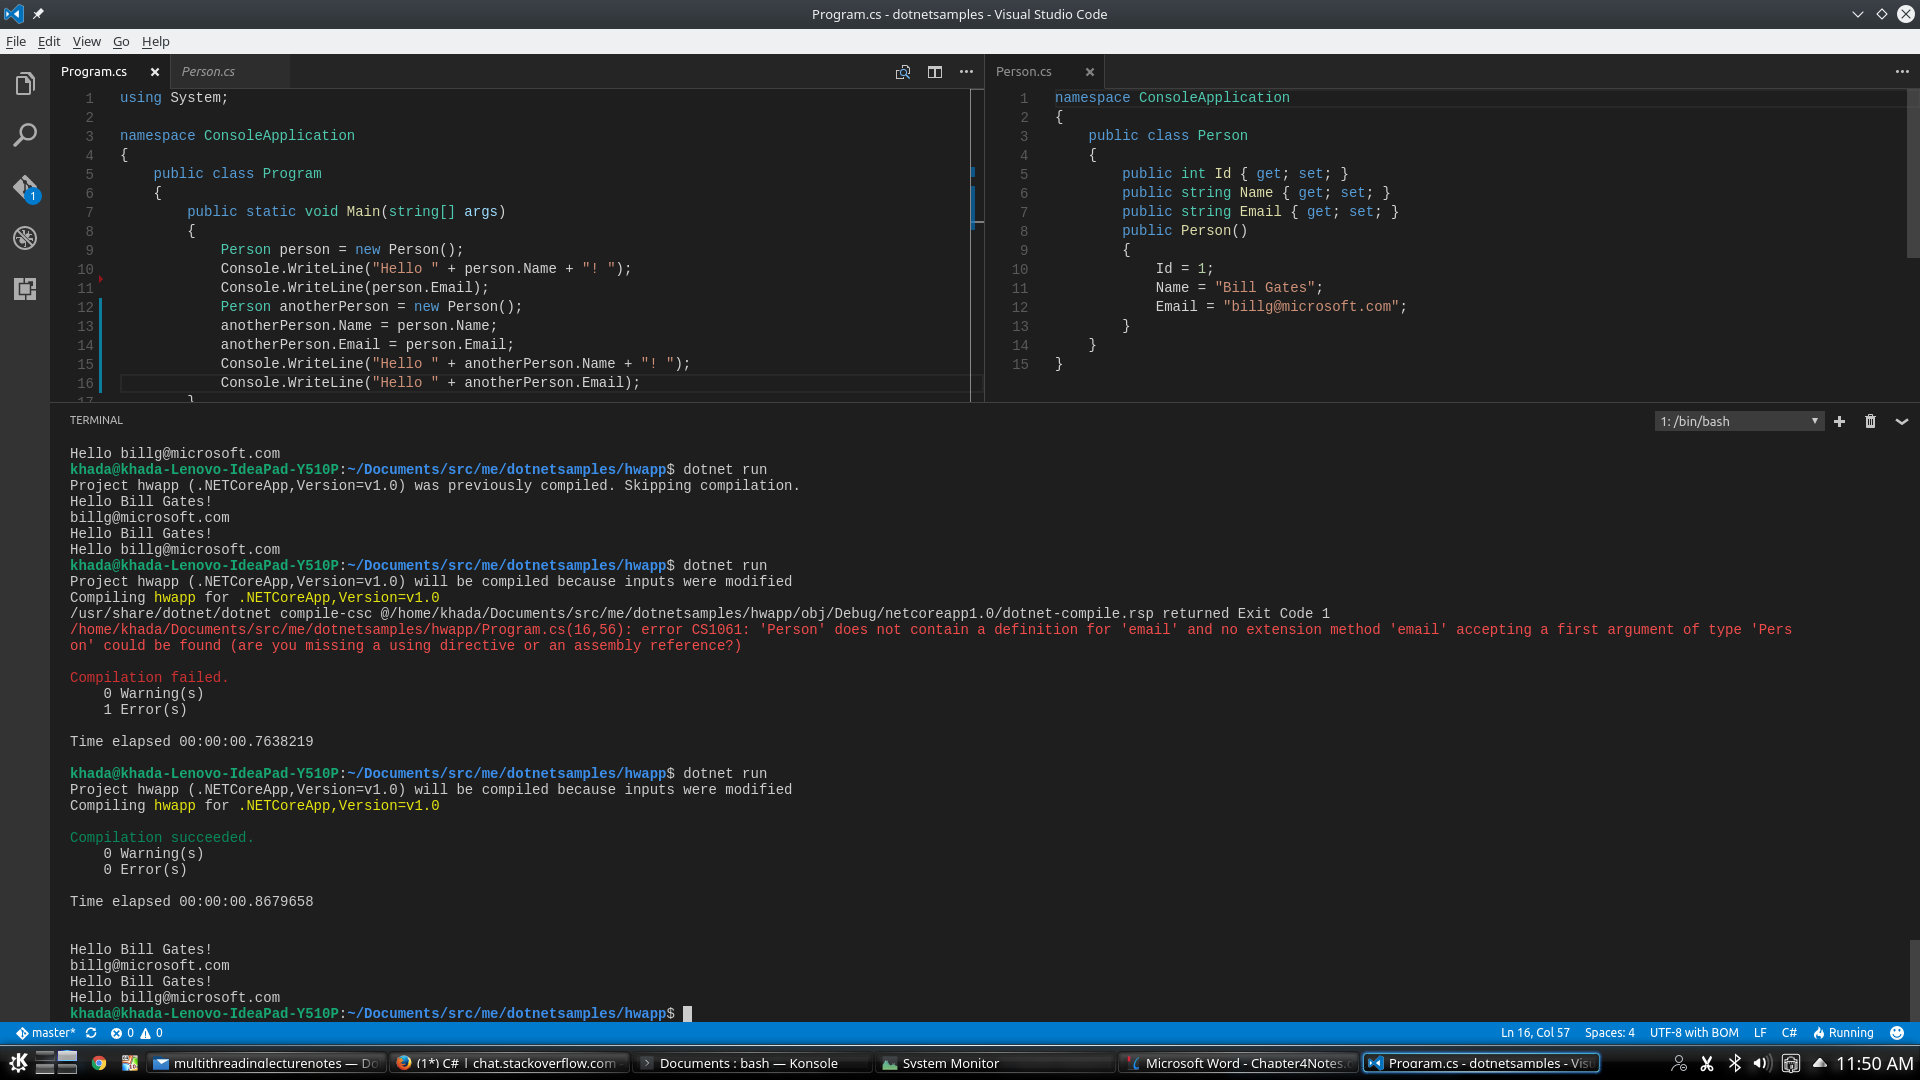Open the KDE application launcher
The height and width of the screenshot is (1080, 1920).
(x=18, y=1062)
